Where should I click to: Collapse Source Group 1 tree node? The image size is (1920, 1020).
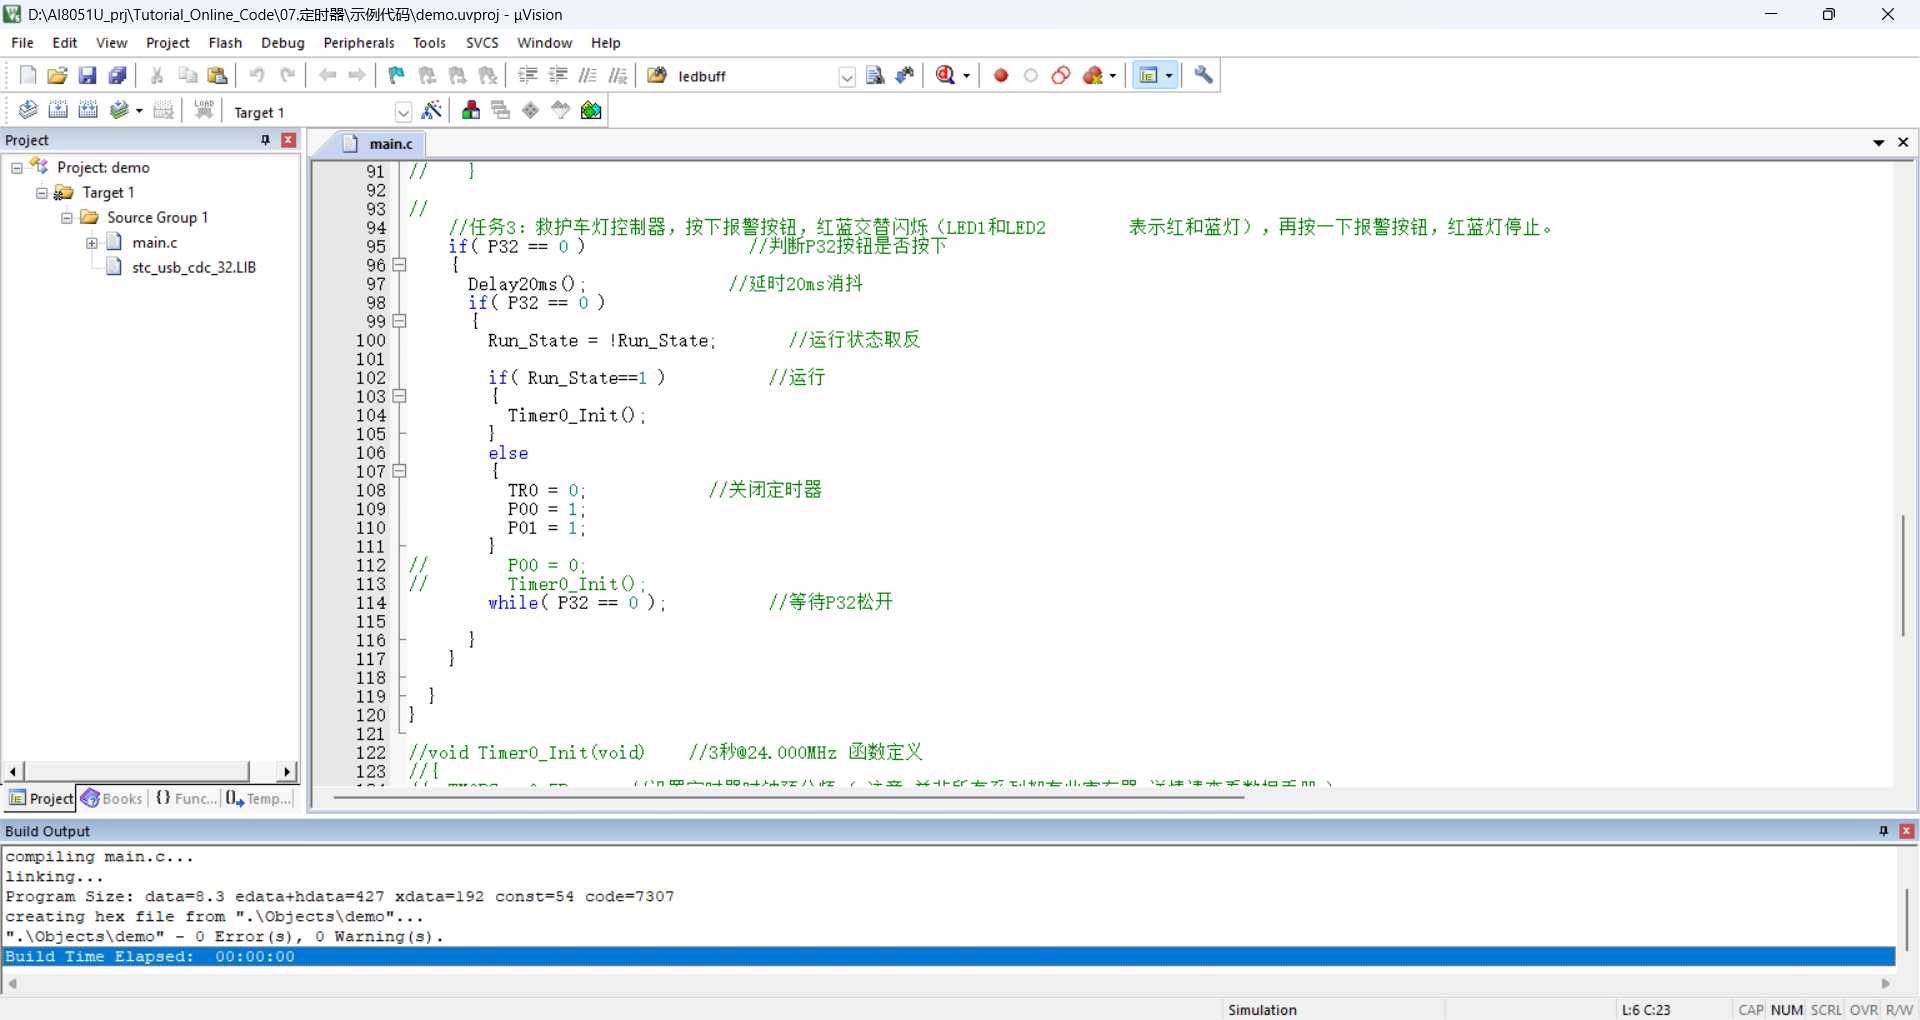[67, 218]
